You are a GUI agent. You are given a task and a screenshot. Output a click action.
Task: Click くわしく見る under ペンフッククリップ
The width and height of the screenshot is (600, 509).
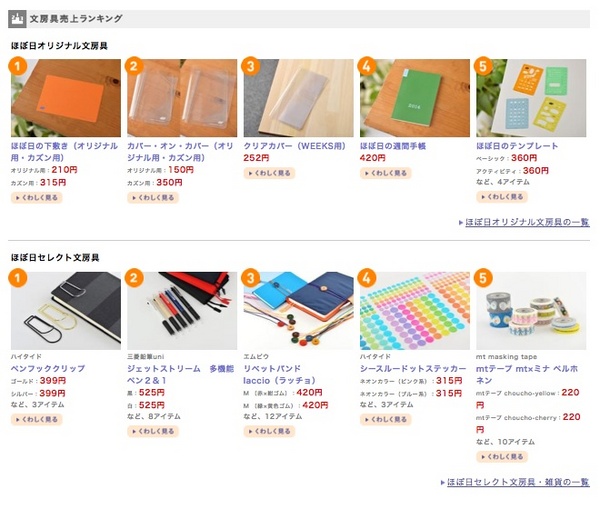(x=36, y=419)
